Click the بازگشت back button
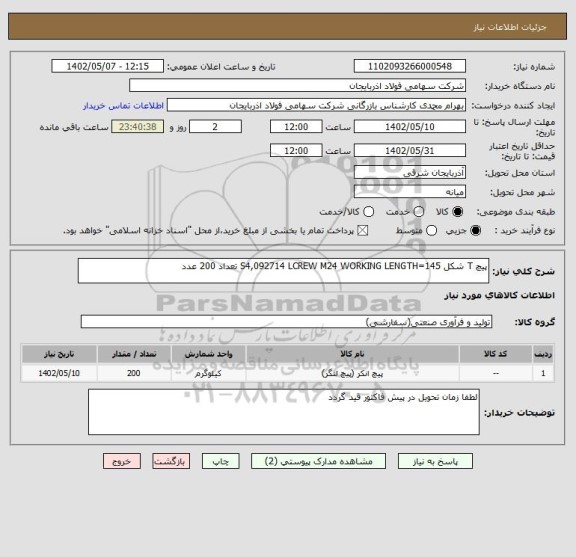Viewport: 576px width, 557px height. pos(171,461)
